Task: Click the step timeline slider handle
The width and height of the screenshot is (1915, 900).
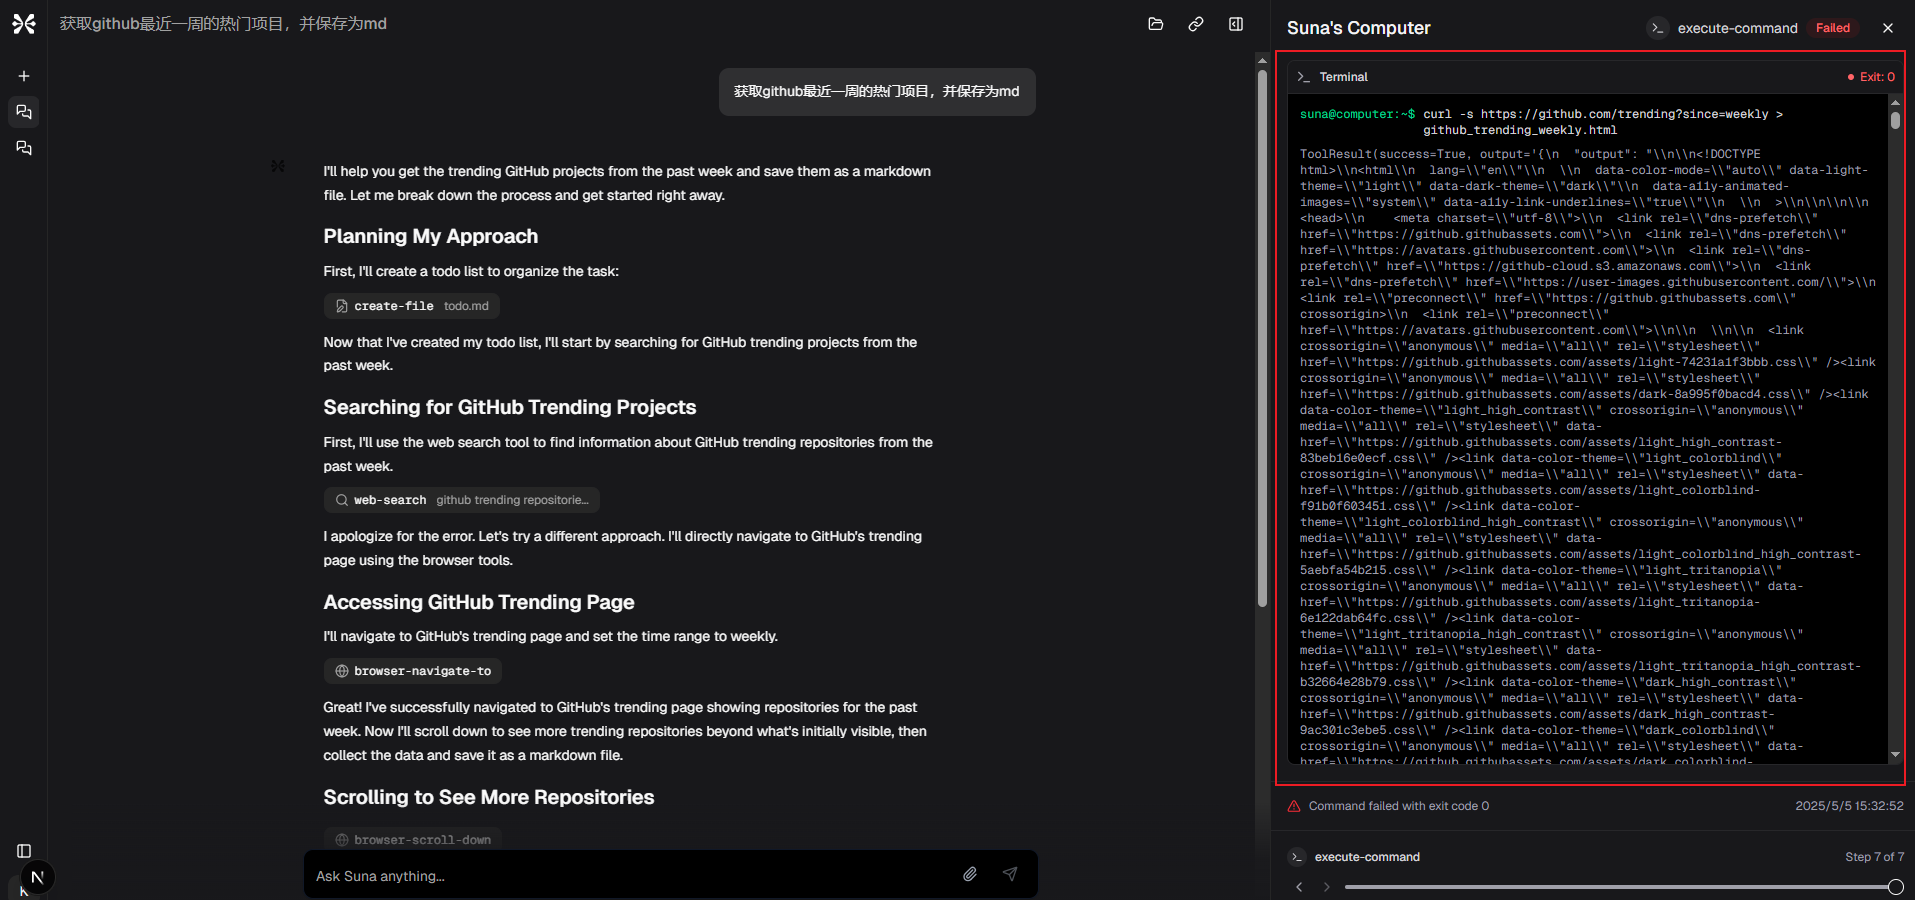Action: pyautogui.click(x=1895, y=887)
